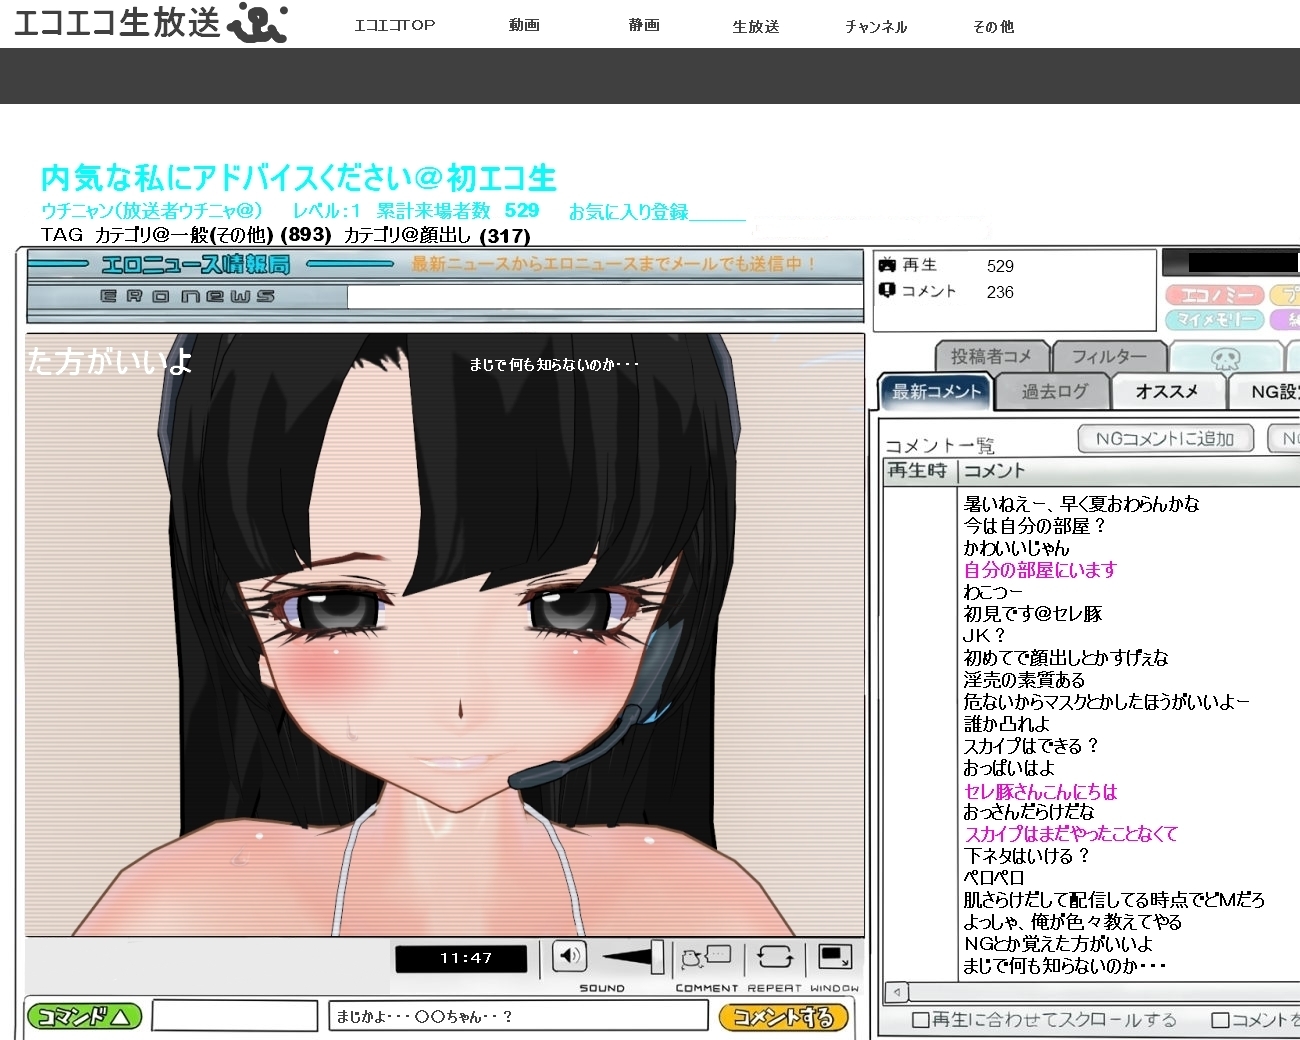The height and width of the screenshot is (1040, 1300).
Task: Click the NGコメントに追加 button
Action: coord(1164,439)
